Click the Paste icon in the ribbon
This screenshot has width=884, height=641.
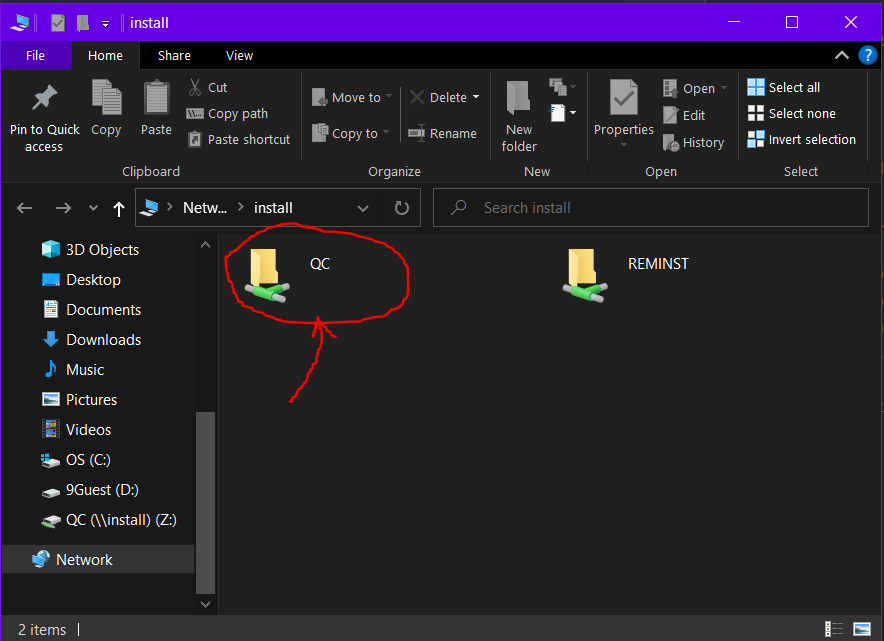click(156, 100)
